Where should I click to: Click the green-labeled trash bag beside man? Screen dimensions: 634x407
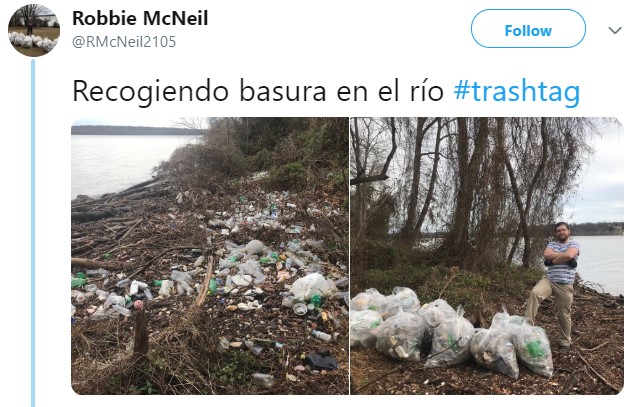(532, 346)
